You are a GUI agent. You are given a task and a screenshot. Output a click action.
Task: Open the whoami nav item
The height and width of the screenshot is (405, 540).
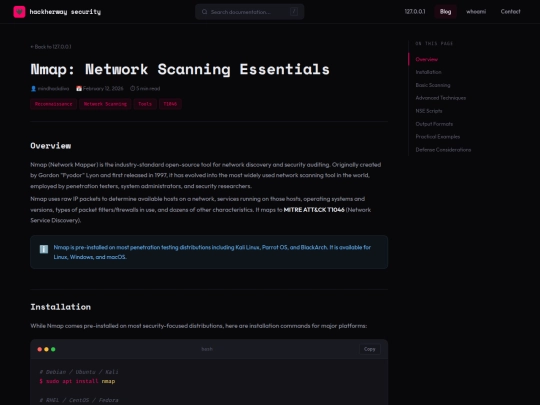coord(476,11)
